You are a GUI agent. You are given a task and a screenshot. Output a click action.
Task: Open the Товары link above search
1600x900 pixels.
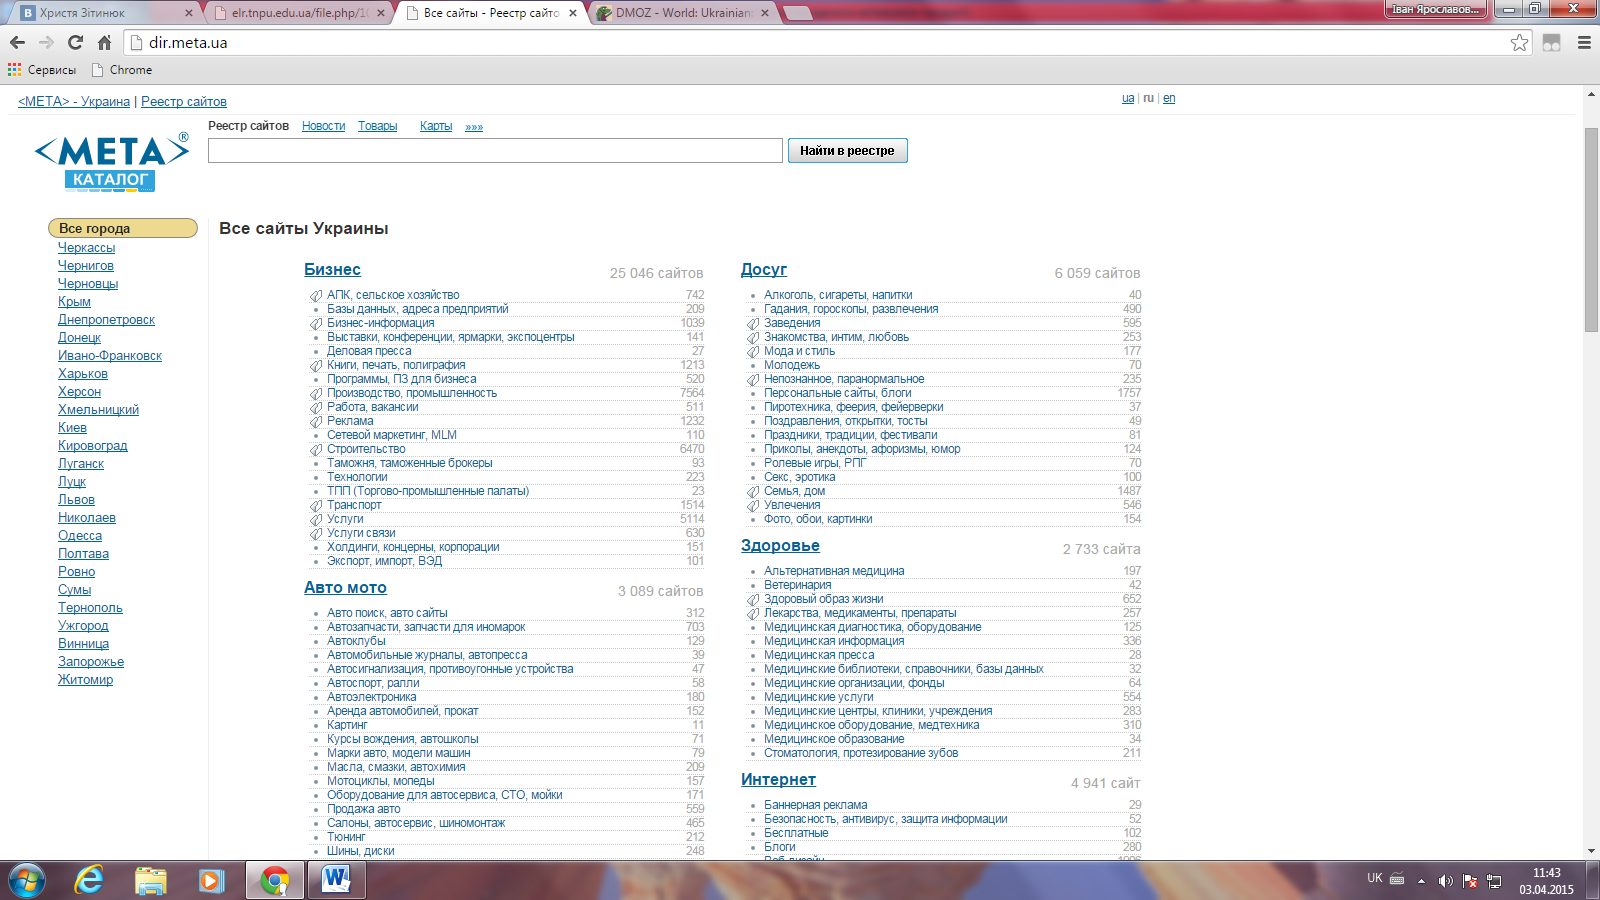[x=377, y=126]
